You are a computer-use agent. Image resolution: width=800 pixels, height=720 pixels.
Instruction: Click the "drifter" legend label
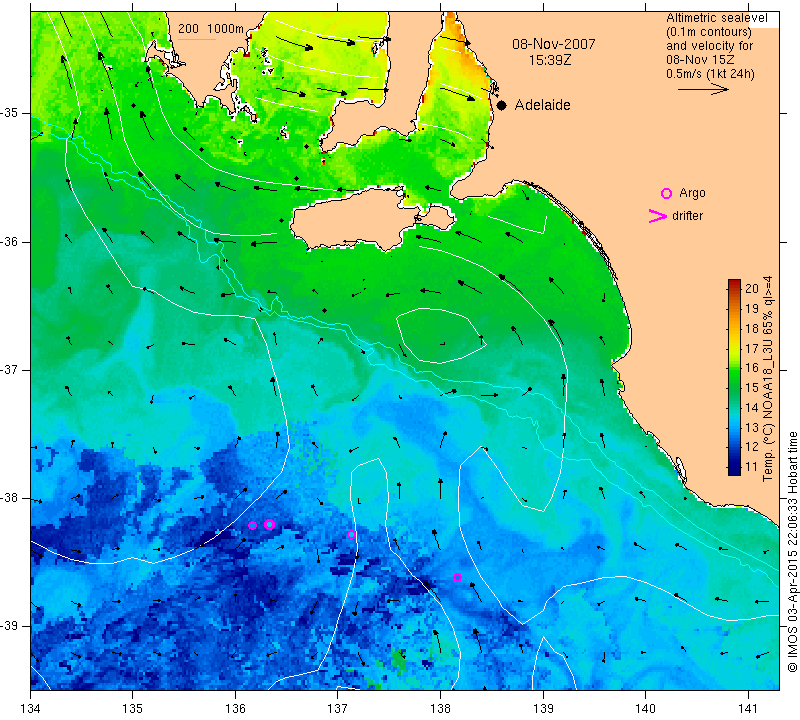click(x=687, y=216)
